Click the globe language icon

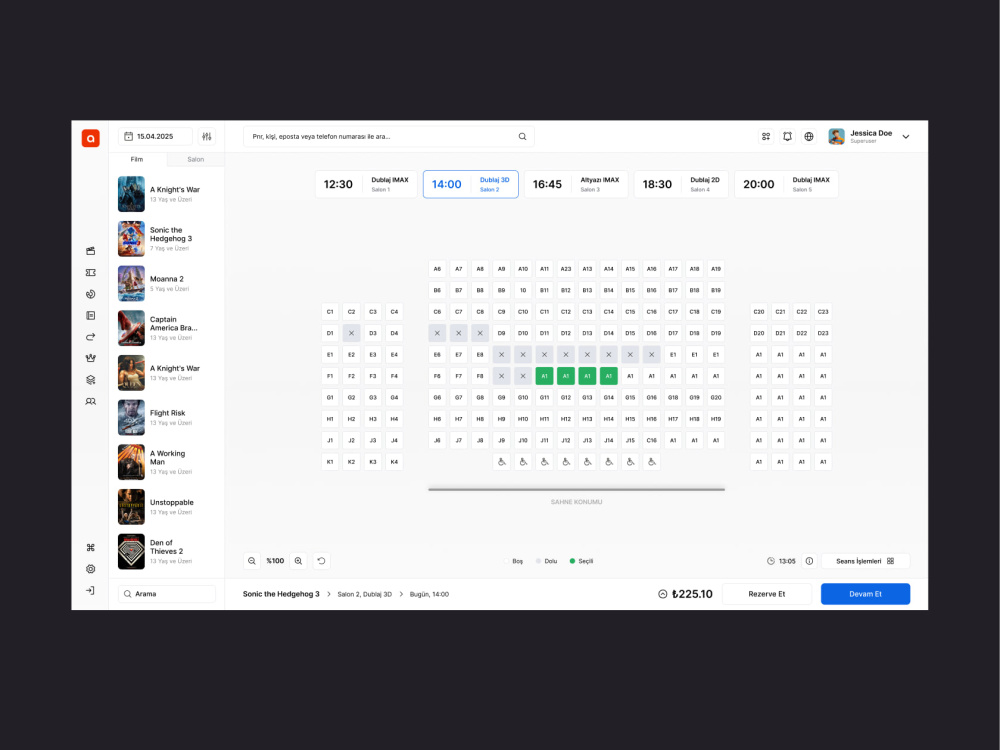[x=809, y=136]
